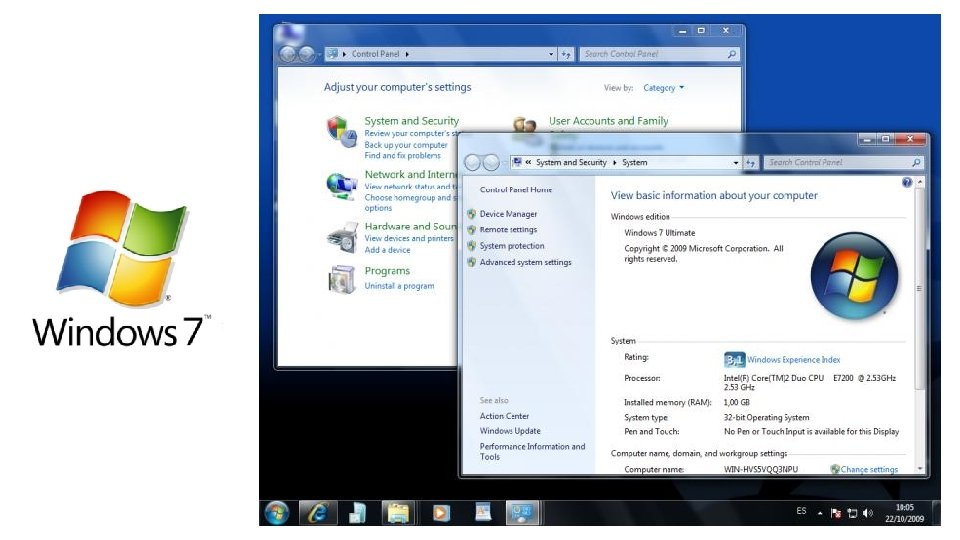The height and width of the screenshot is (540, 960).
Task: Click the Windows Experience Index link
Action: coord(793,360)
